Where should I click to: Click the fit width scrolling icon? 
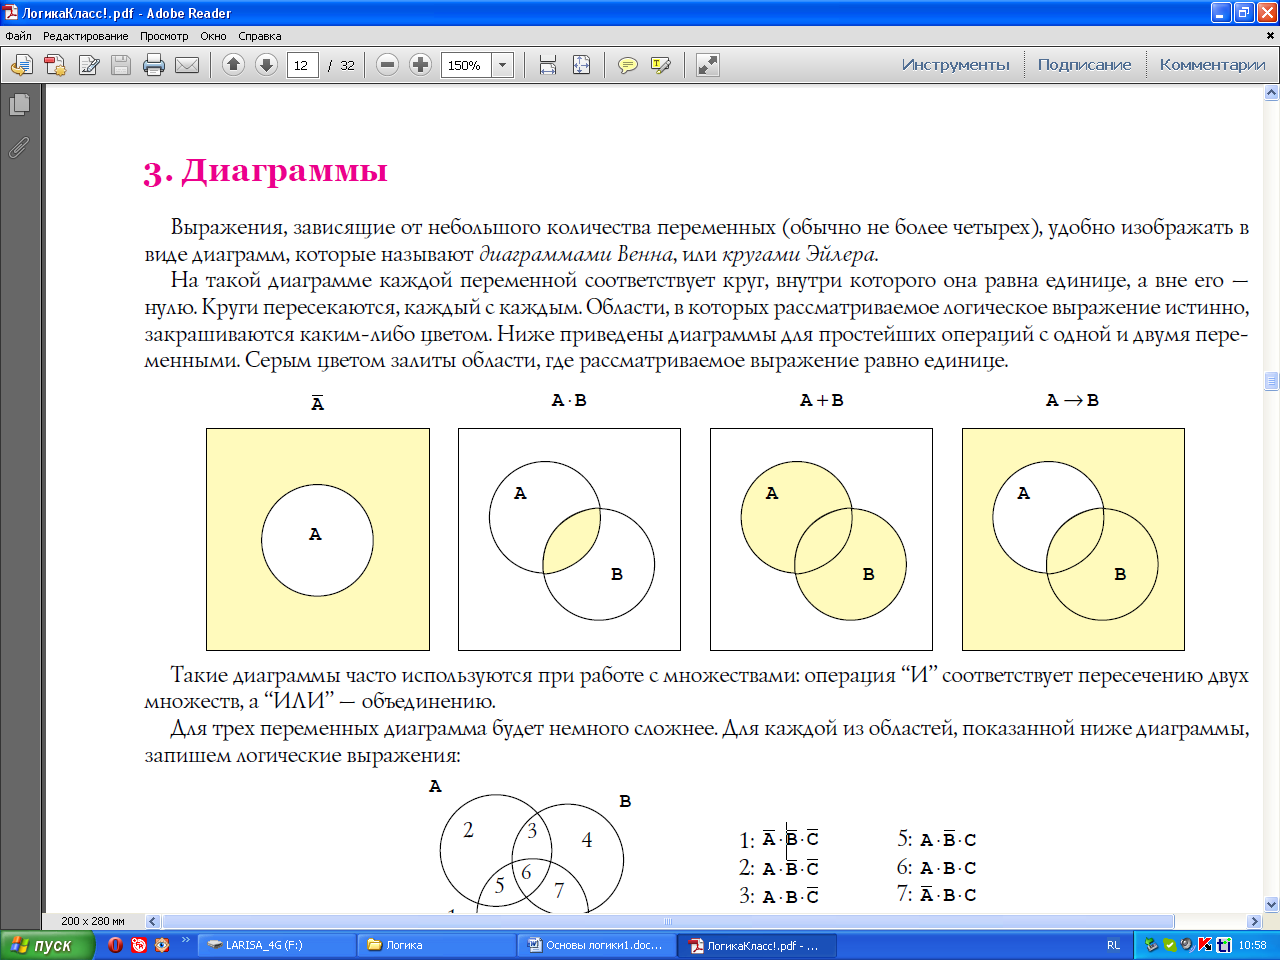548,65
